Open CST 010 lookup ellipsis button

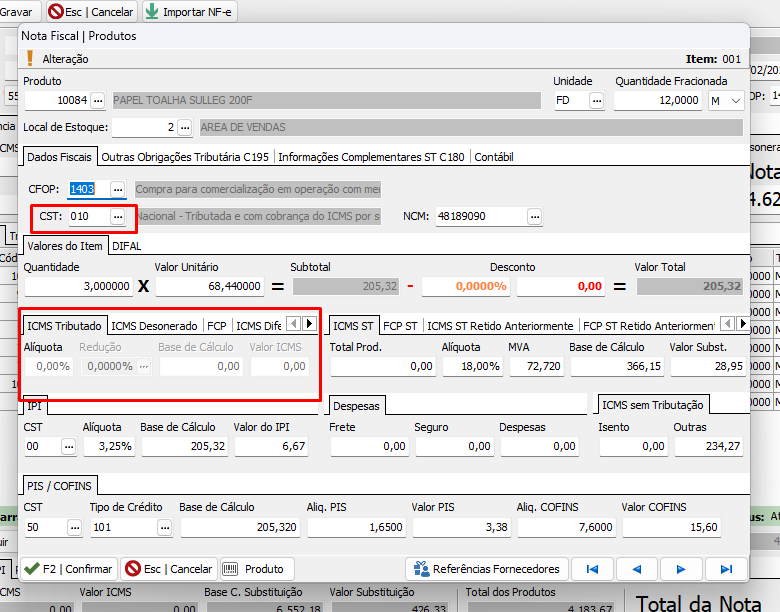[x=118, y=216]
